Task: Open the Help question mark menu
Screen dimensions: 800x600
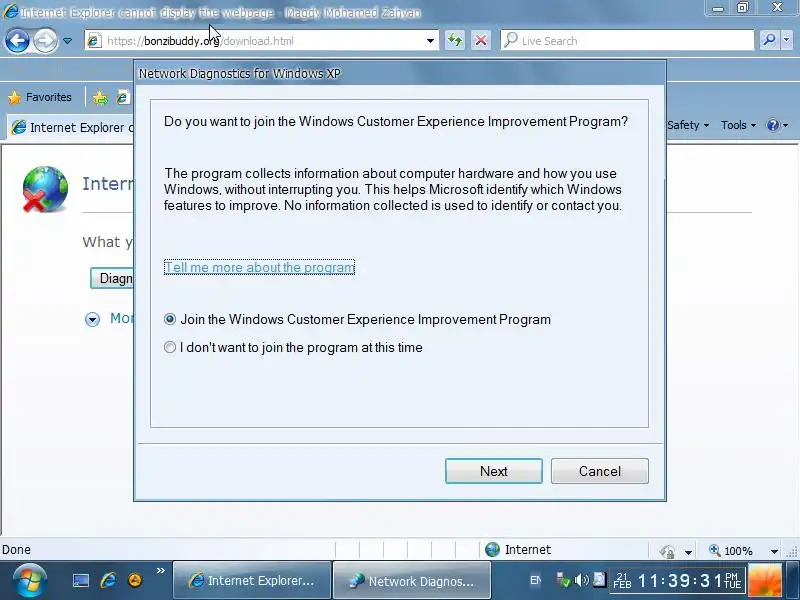Action: coord(777,125)
